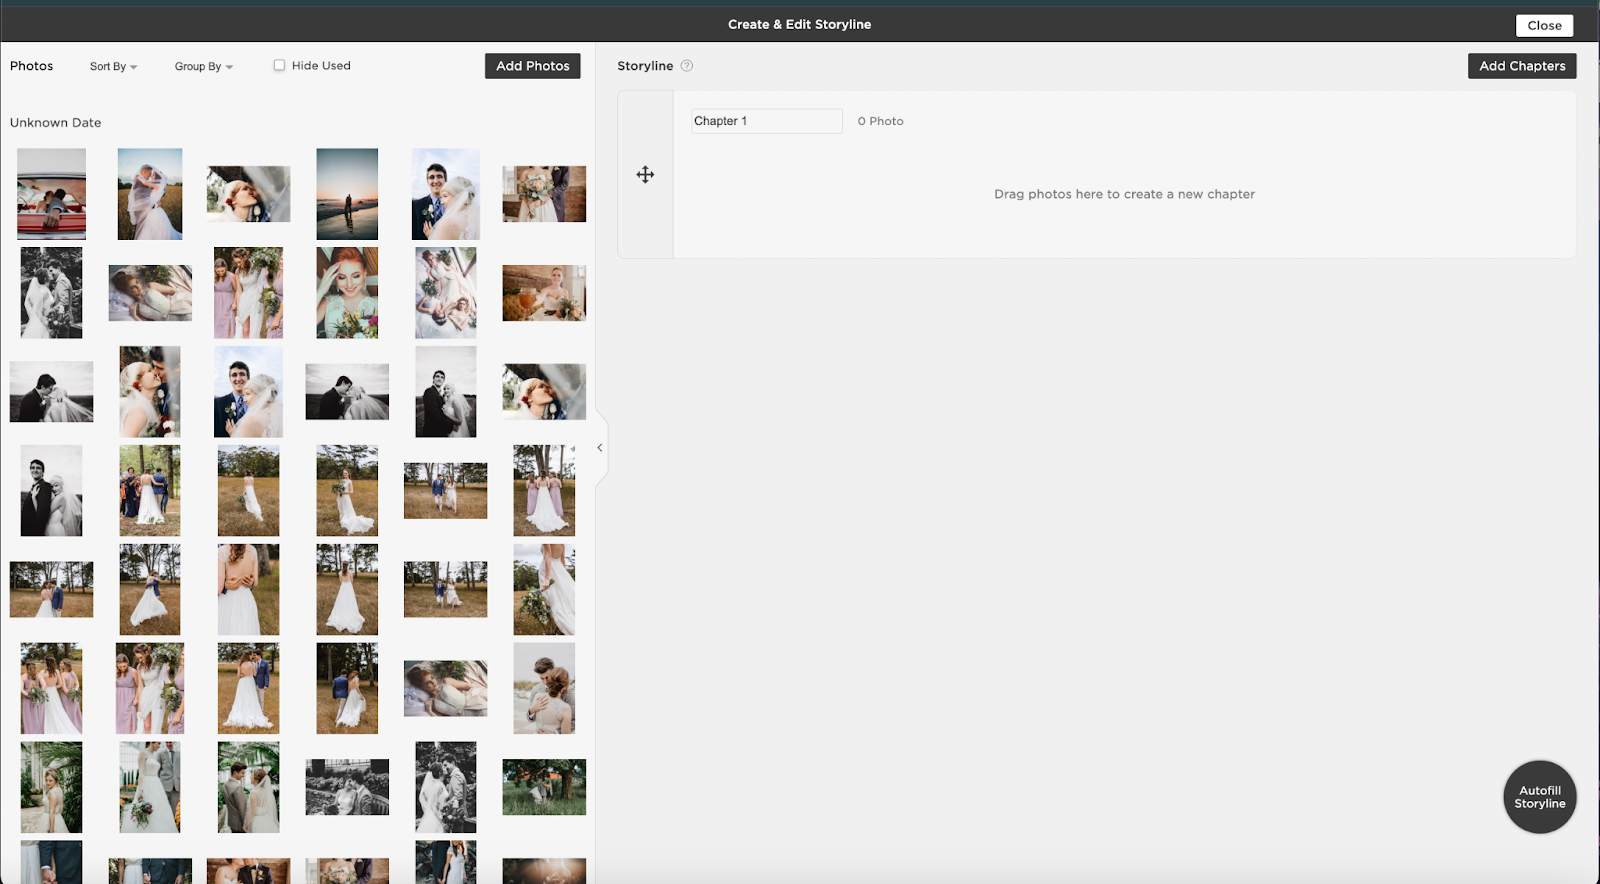Enable the Hide Used checkbox
1600x884 pixels.
(279, 65)
